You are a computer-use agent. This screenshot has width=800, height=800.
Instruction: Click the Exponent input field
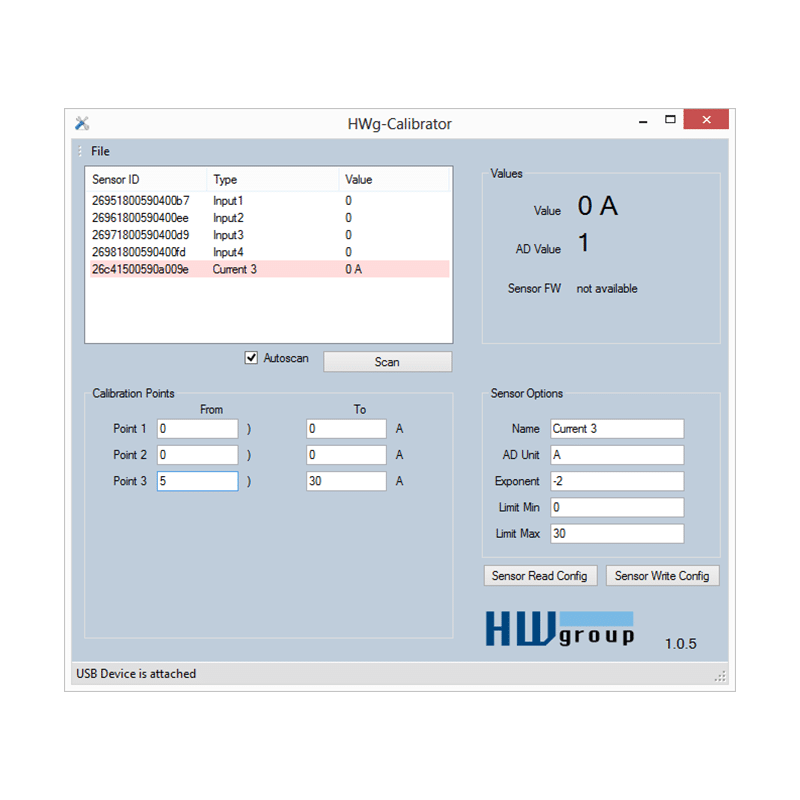point(617,481)
